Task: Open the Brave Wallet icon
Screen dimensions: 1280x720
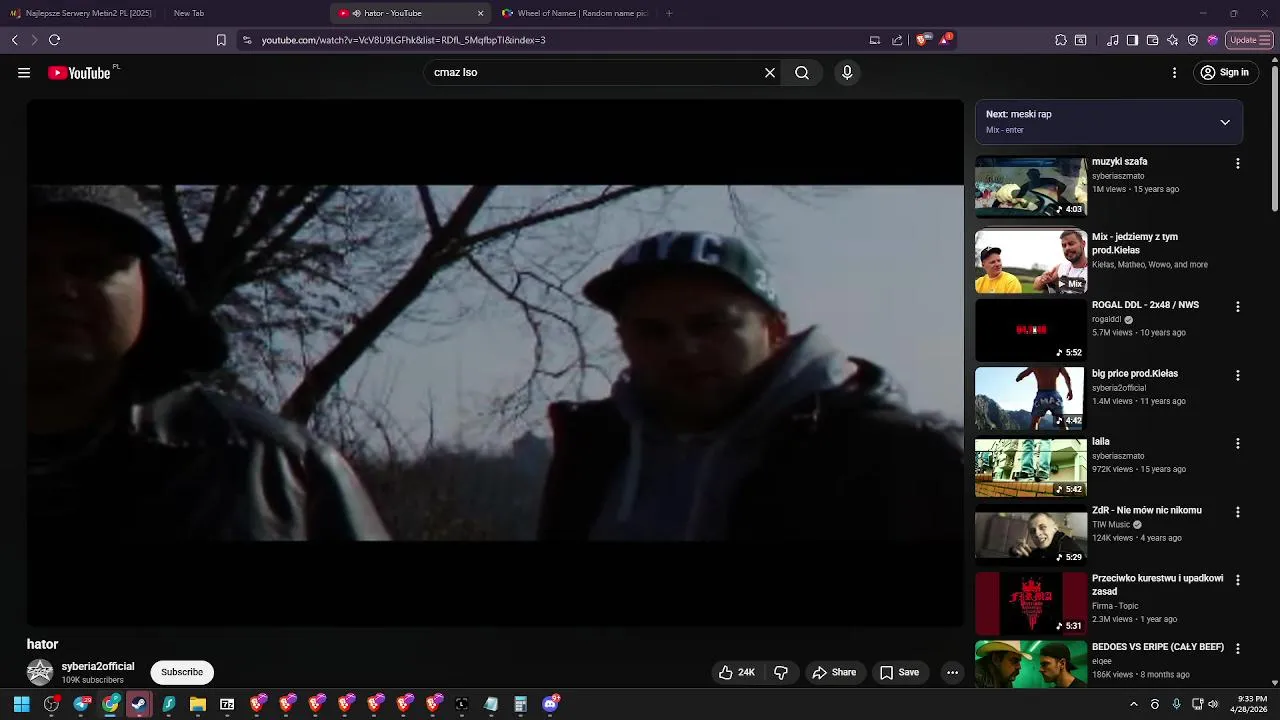Action: [1152, 40]
